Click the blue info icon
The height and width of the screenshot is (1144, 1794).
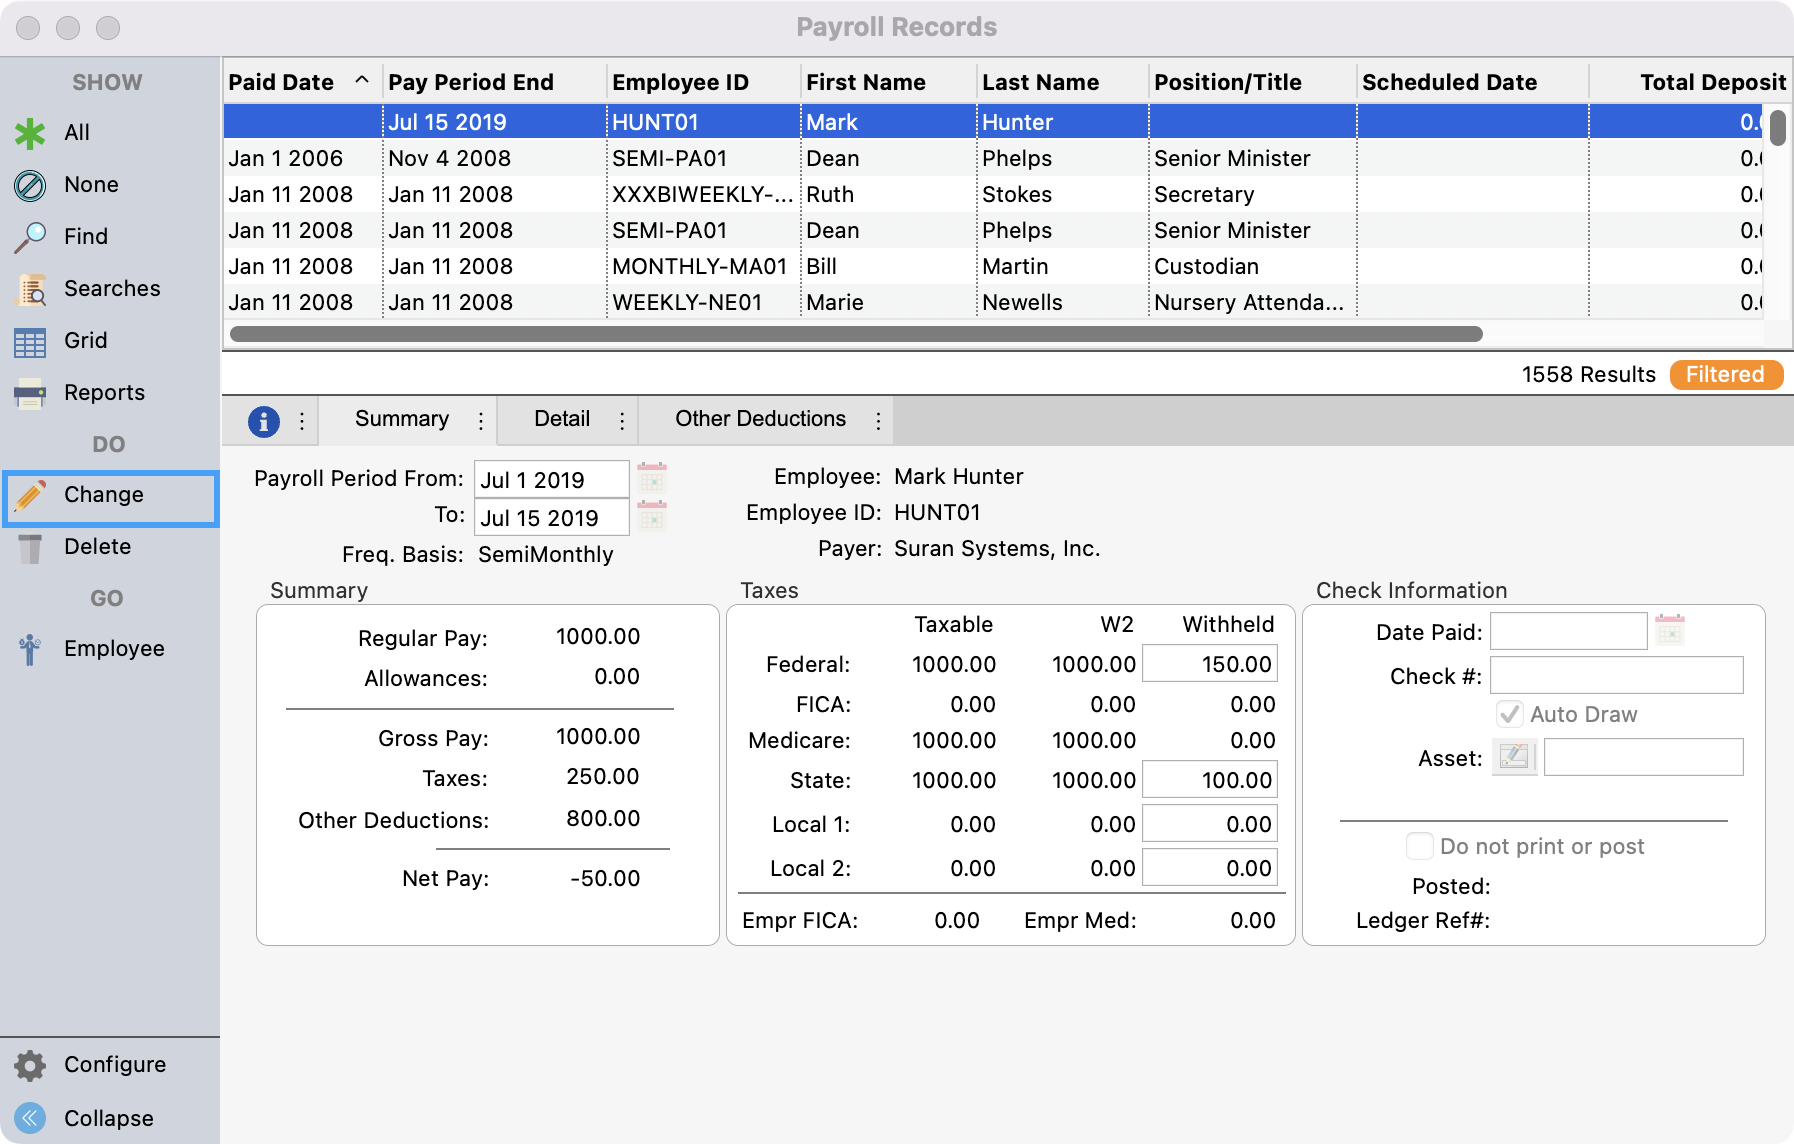point(263,421)
